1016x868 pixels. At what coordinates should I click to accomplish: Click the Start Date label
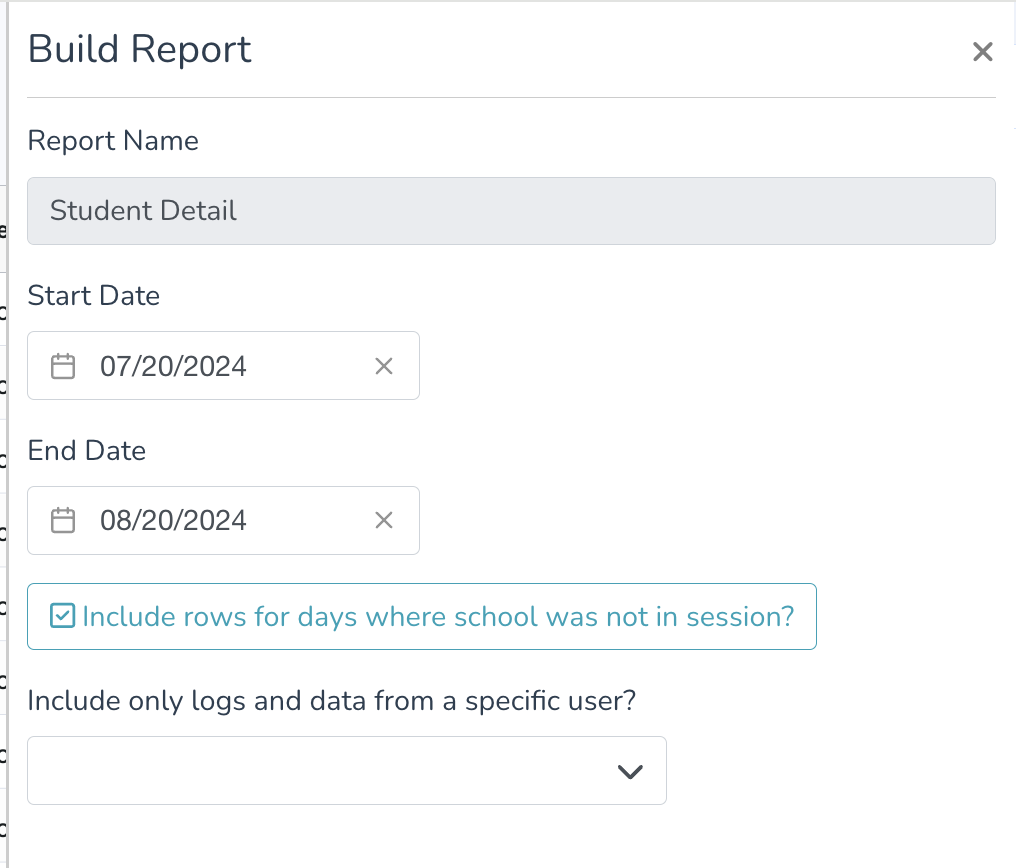pyautogui.click(x=93, y=295)
